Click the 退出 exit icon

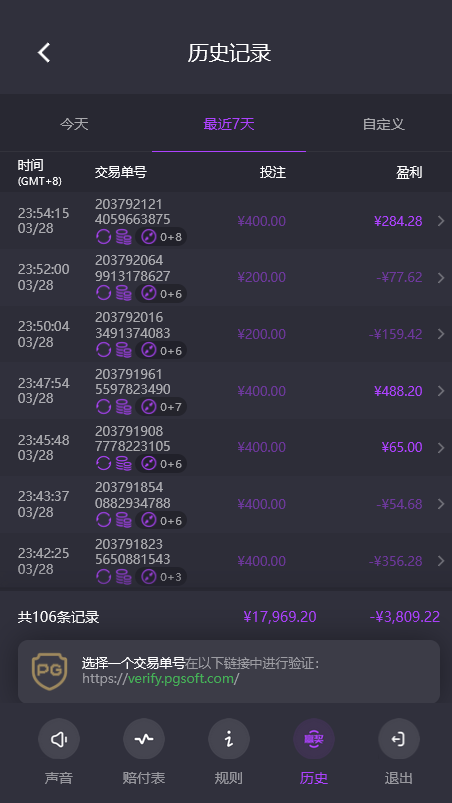399,739
